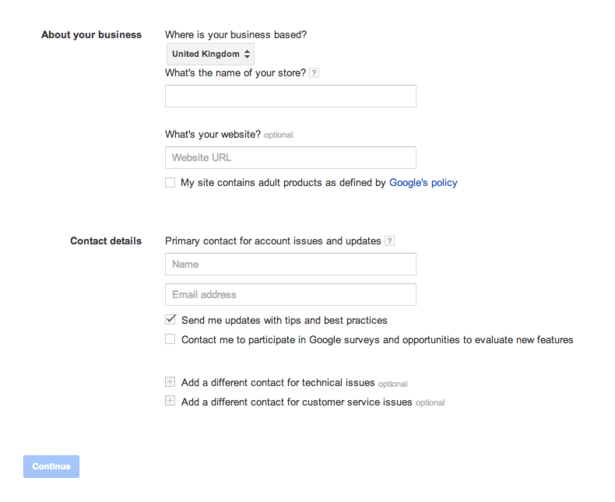The width and height of the screenshot is (615, 502).
Task: Click plus icon for customer service issues contact
Action: tap(170, 401)
